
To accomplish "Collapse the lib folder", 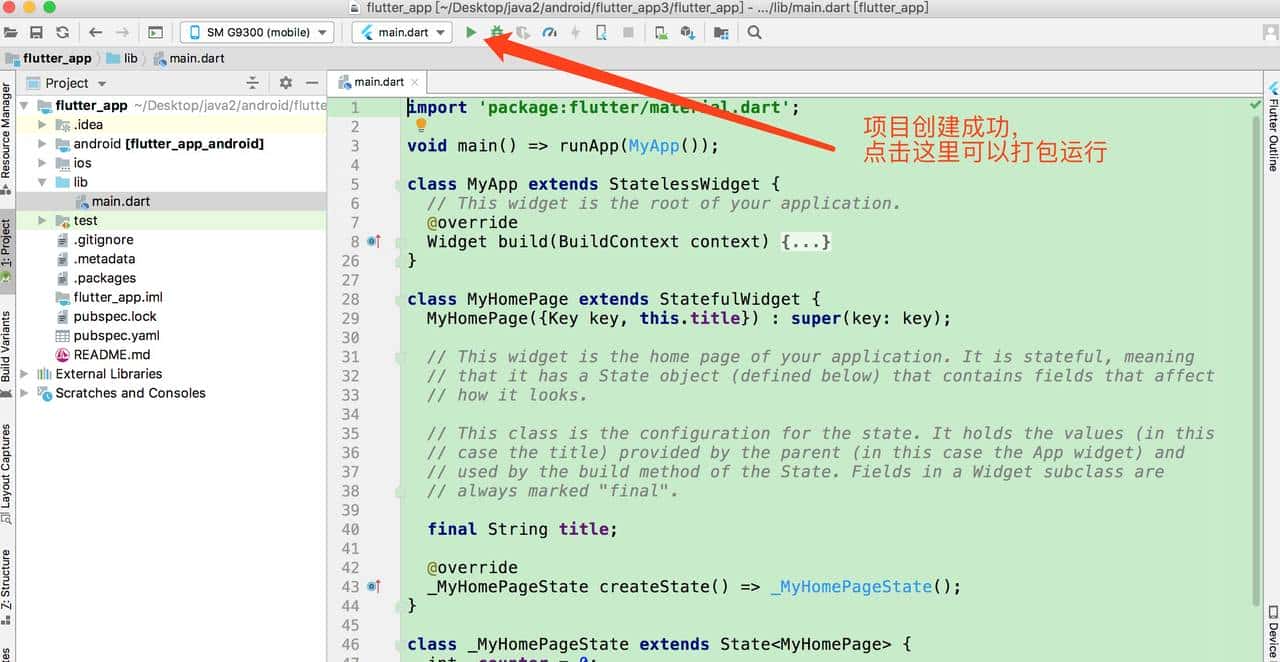I will point(42,182).
